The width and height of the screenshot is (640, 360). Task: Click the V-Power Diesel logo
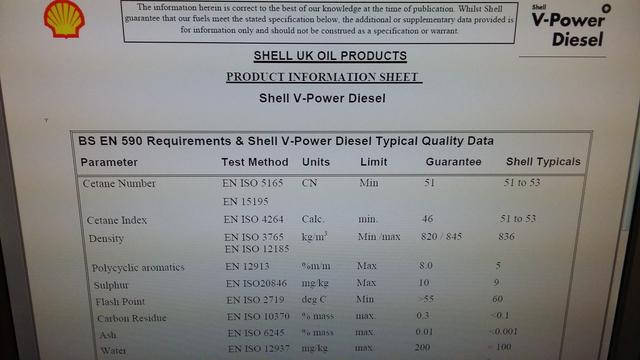[570, 26]
